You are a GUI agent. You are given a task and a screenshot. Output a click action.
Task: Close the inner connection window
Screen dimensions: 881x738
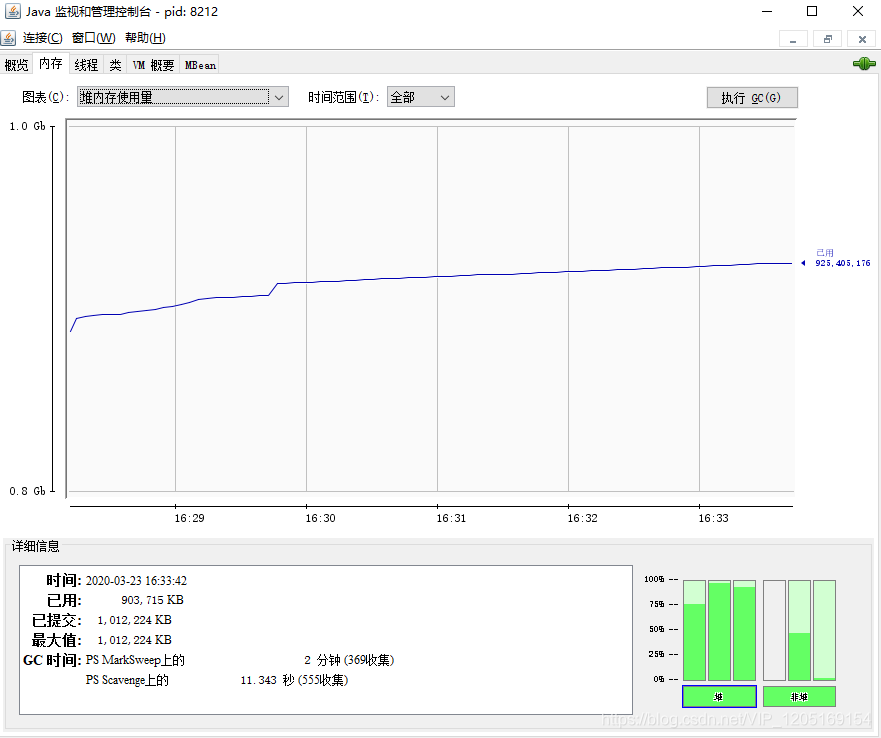[x=862, y=39]
